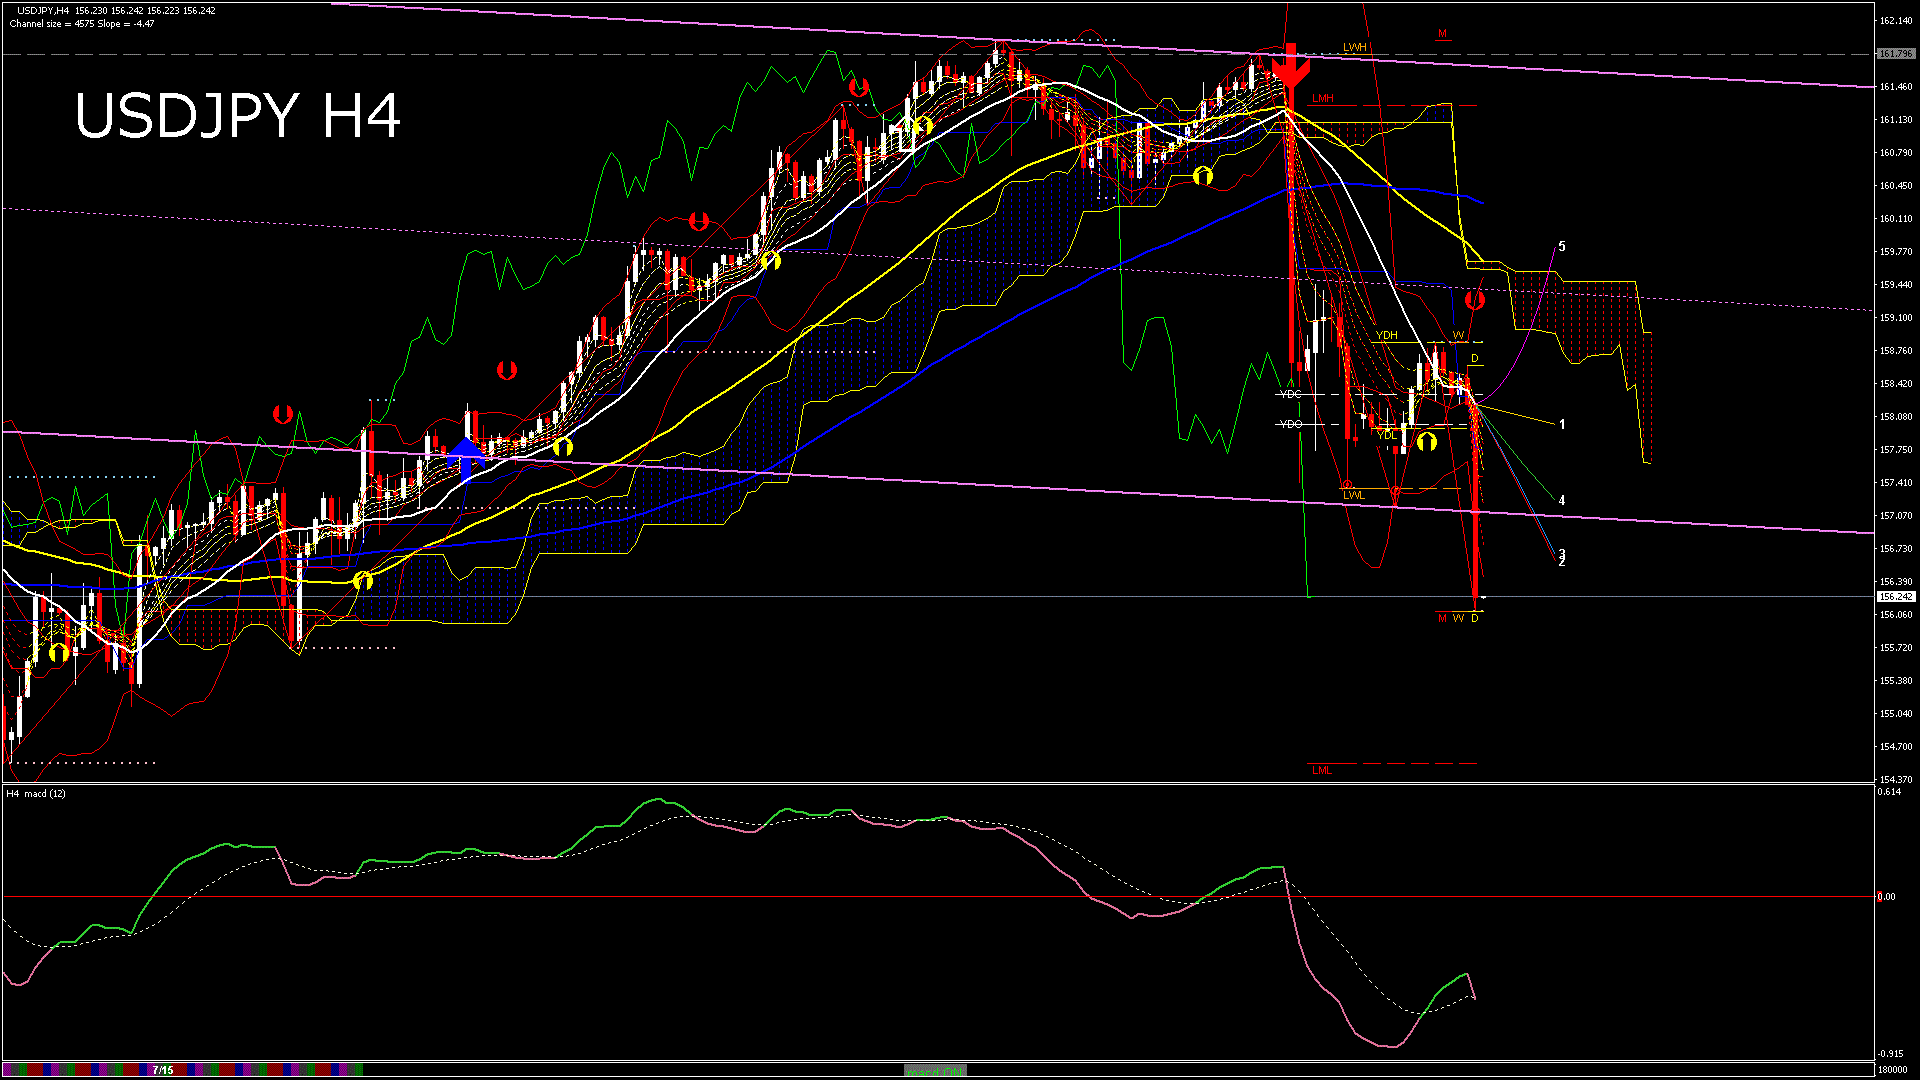Click the LWH weekly high label
This screenshot has height=1080, width=1920.
(1354, 48)
